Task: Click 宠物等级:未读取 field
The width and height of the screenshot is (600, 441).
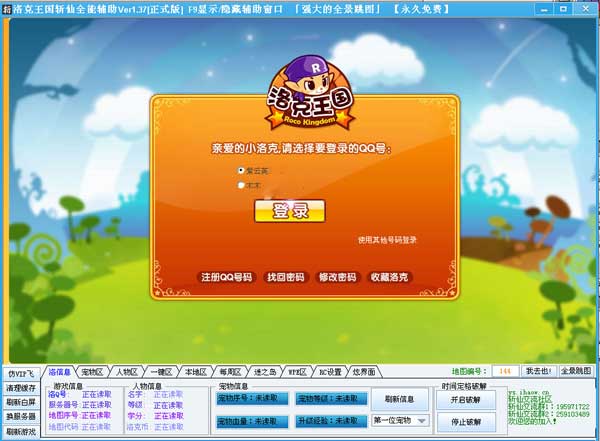Action: click(331, 399)
